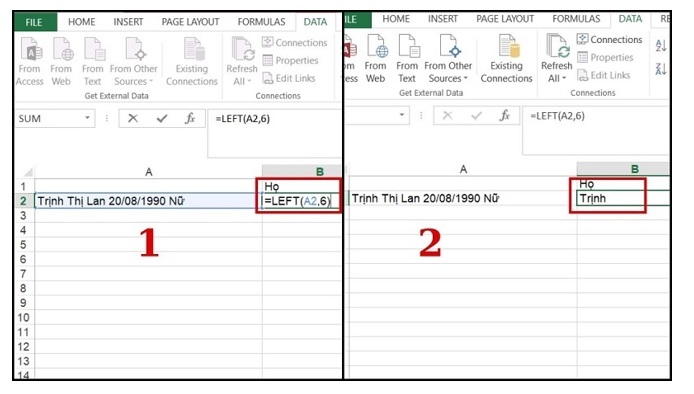This screenshot has height=394, width=694.
Task: Open Name Box dropdown in right window
Action: coord(402,115)
